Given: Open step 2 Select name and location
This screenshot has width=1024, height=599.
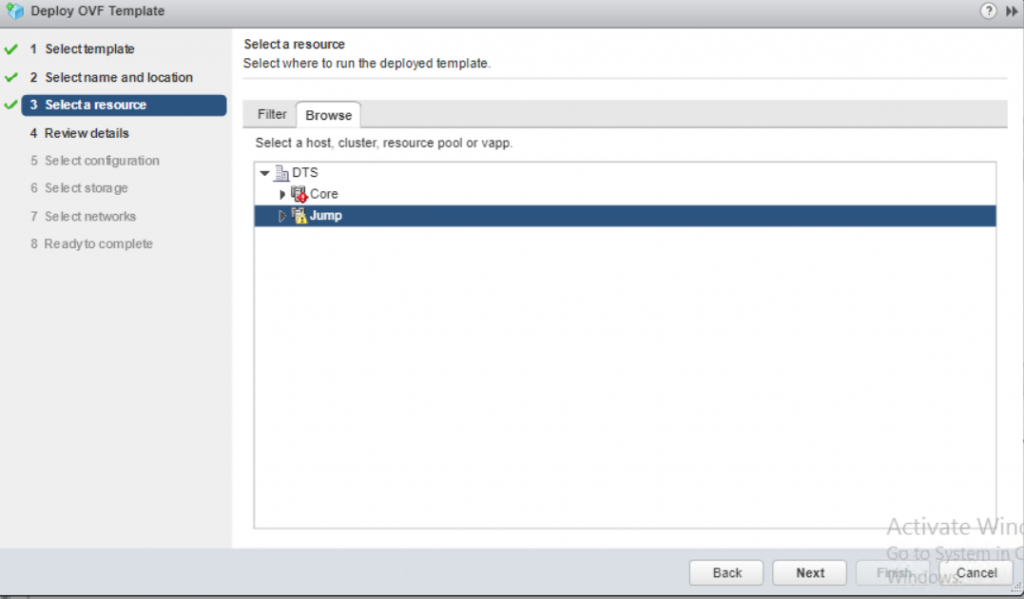Looking at the screenshot, I should pyautogui.click(x=118, y=77).
